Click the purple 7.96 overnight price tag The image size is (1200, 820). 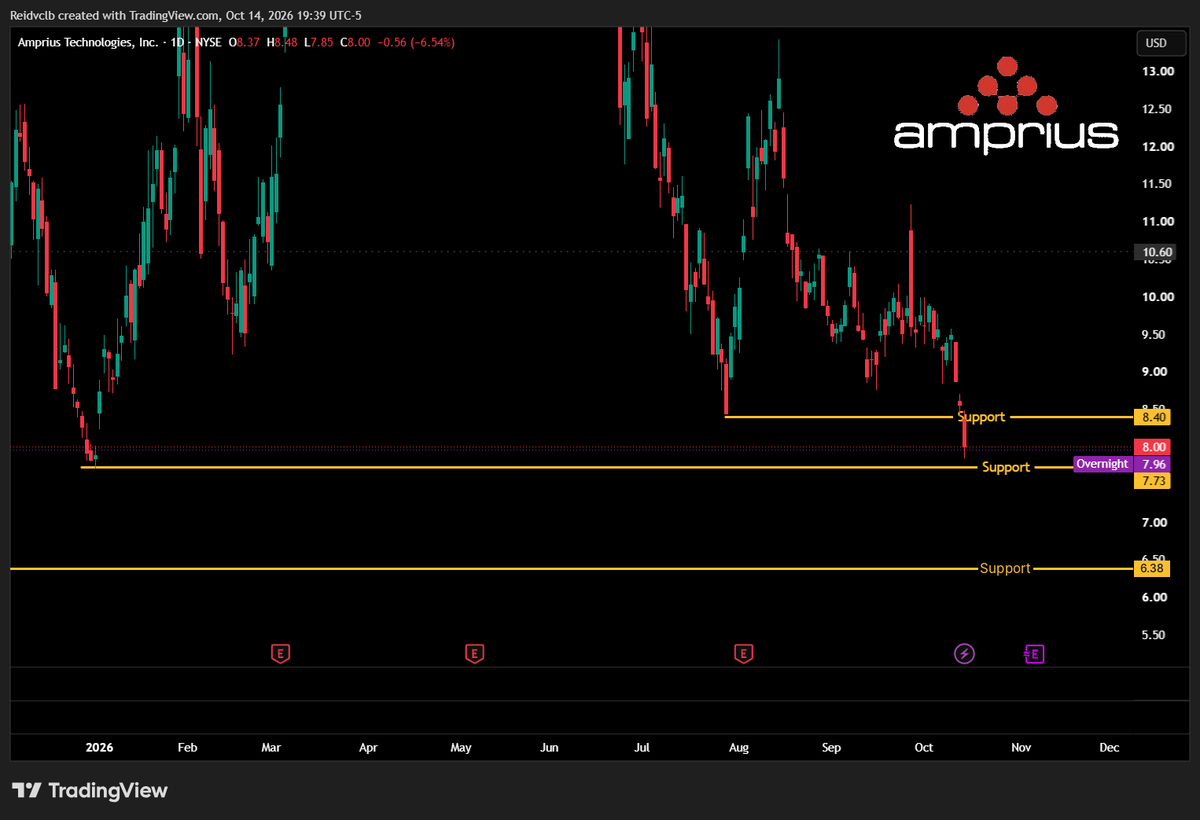pyautogui.click(x=1153, y=464)
